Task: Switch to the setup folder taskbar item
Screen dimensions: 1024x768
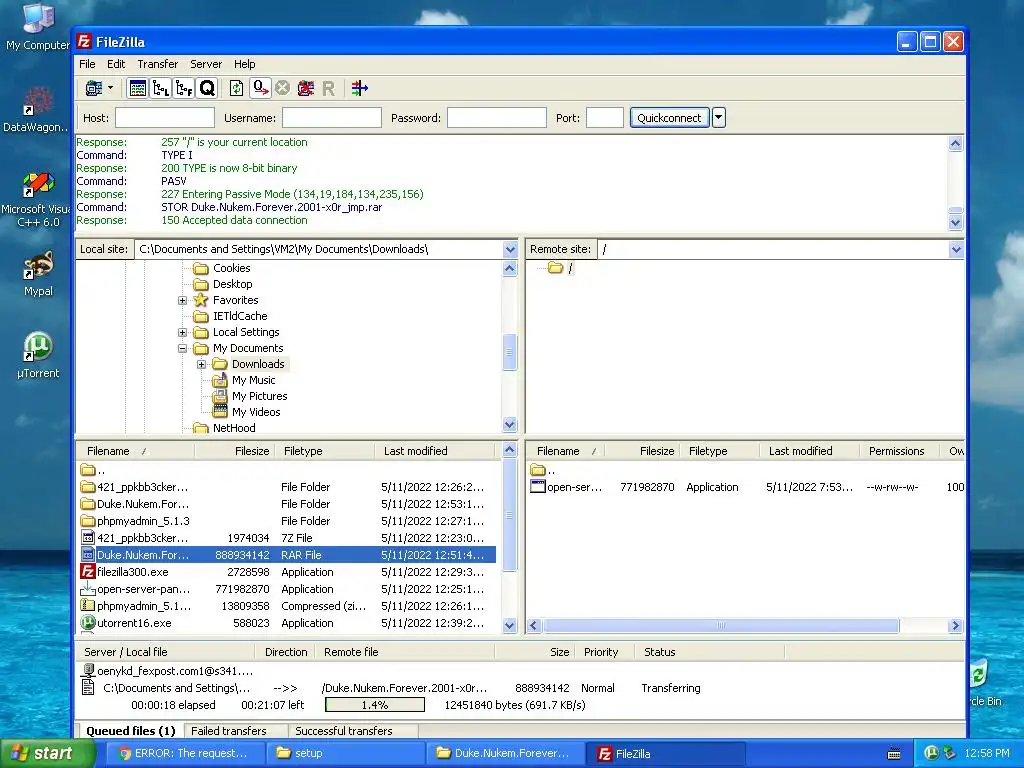Action: pos(345,754)
